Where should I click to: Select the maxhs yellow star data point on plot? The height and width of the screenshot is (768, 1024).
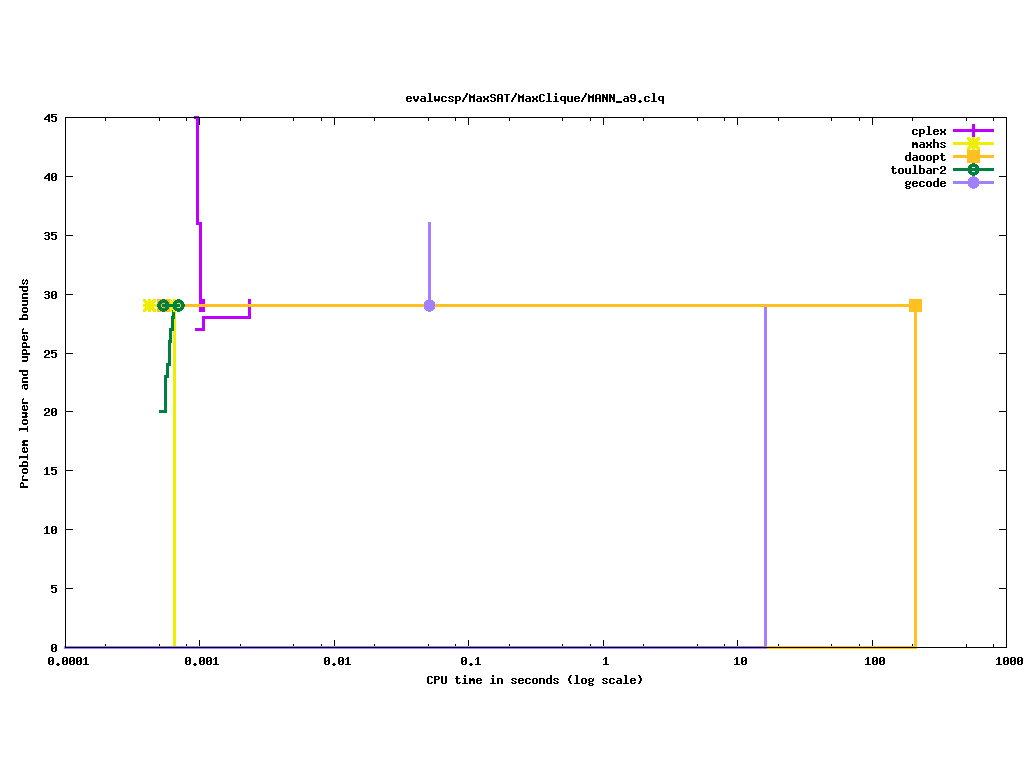[x=149, y=305]
